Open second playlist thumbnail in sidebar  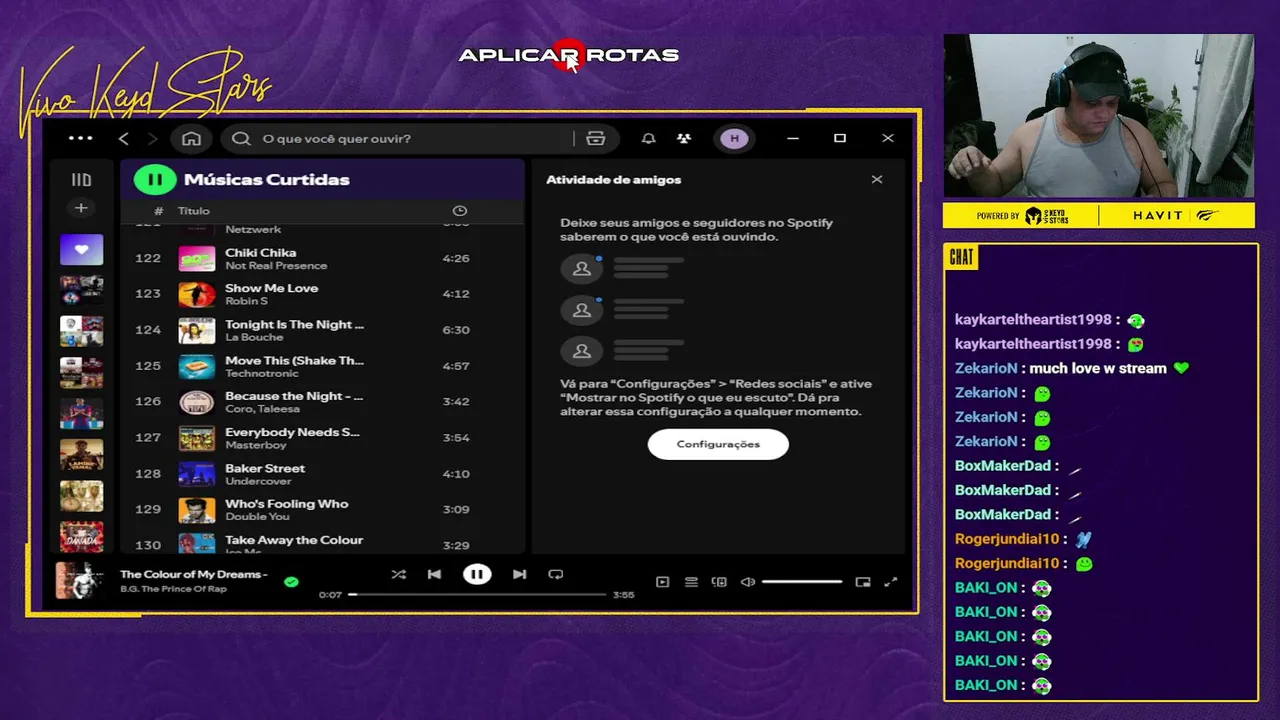[x=81, y=290]
